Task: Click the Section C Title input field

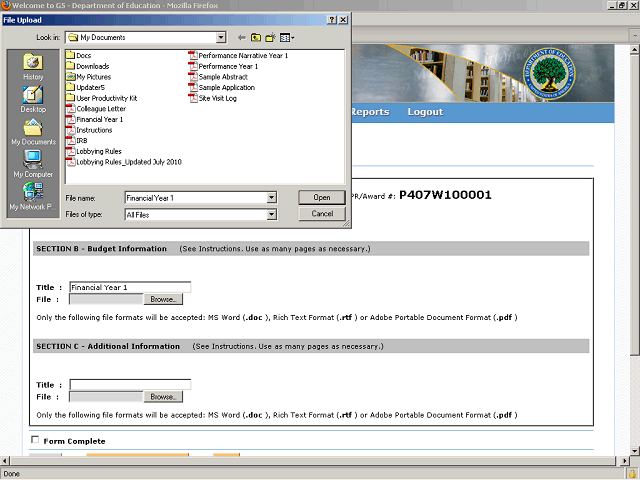Action: coord(130,385)
